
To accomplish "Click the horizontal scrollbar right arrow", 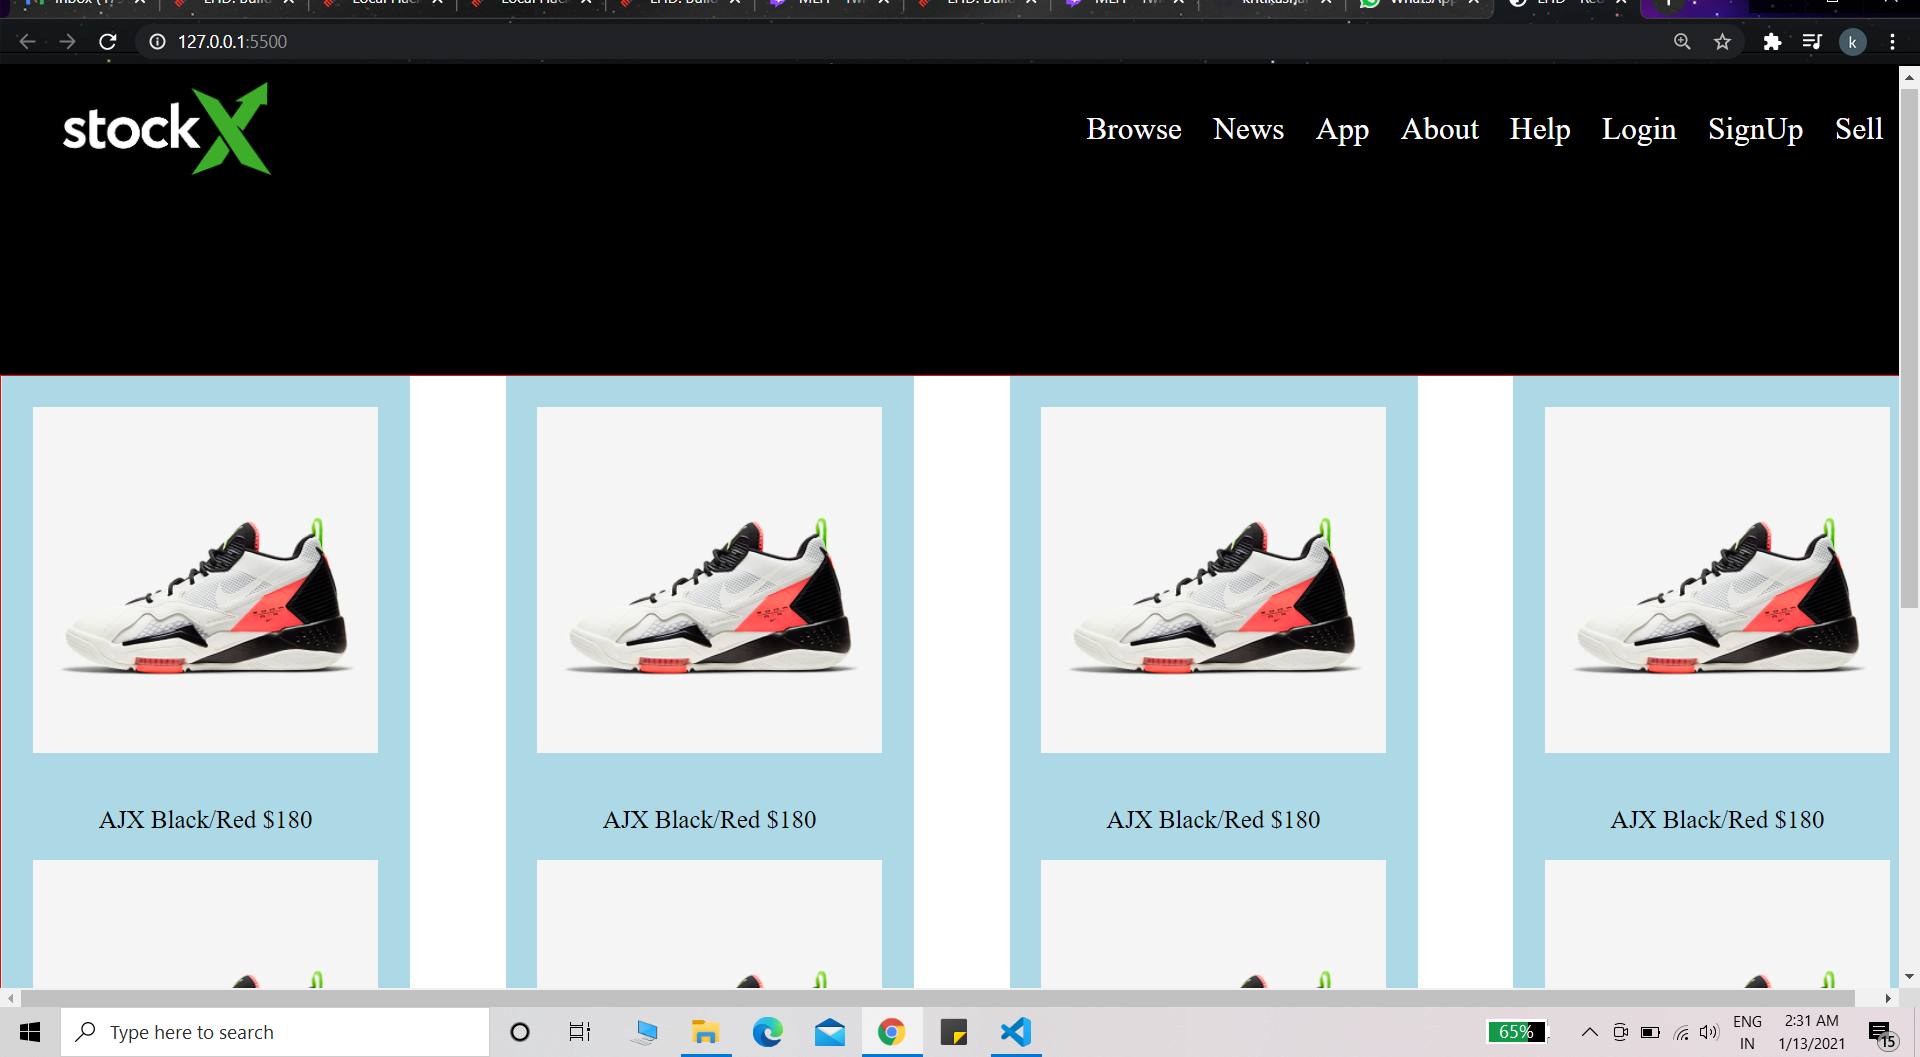I will point(1888,998).
